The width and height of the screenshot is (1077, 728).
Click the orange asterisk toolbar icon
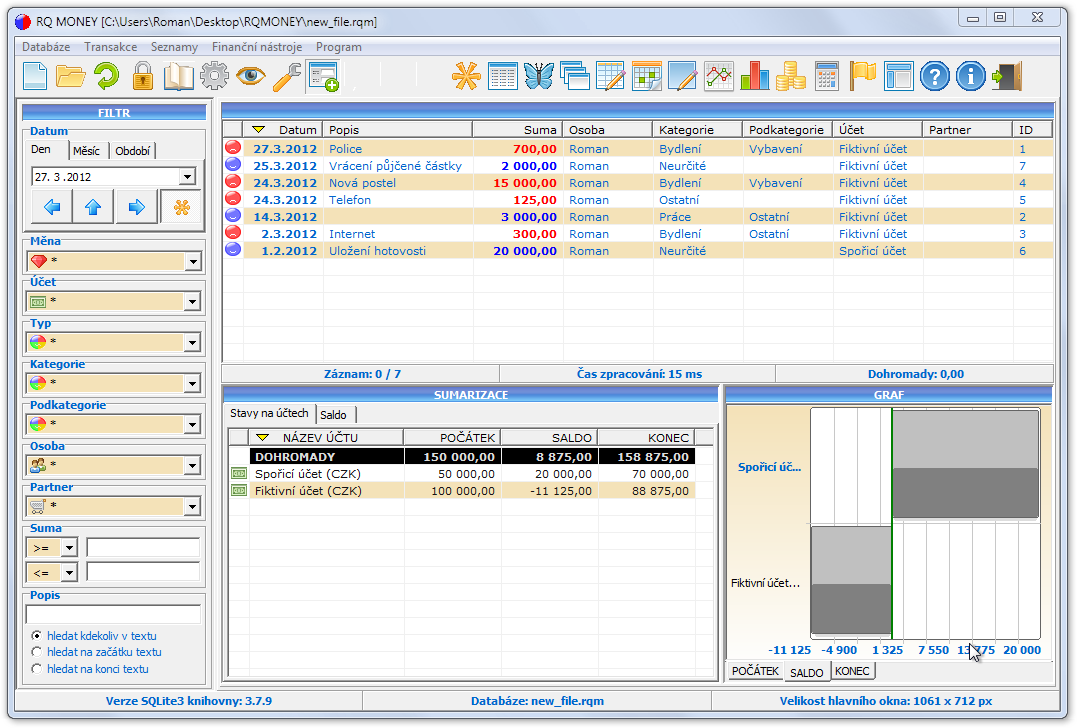tap(466, 76)
